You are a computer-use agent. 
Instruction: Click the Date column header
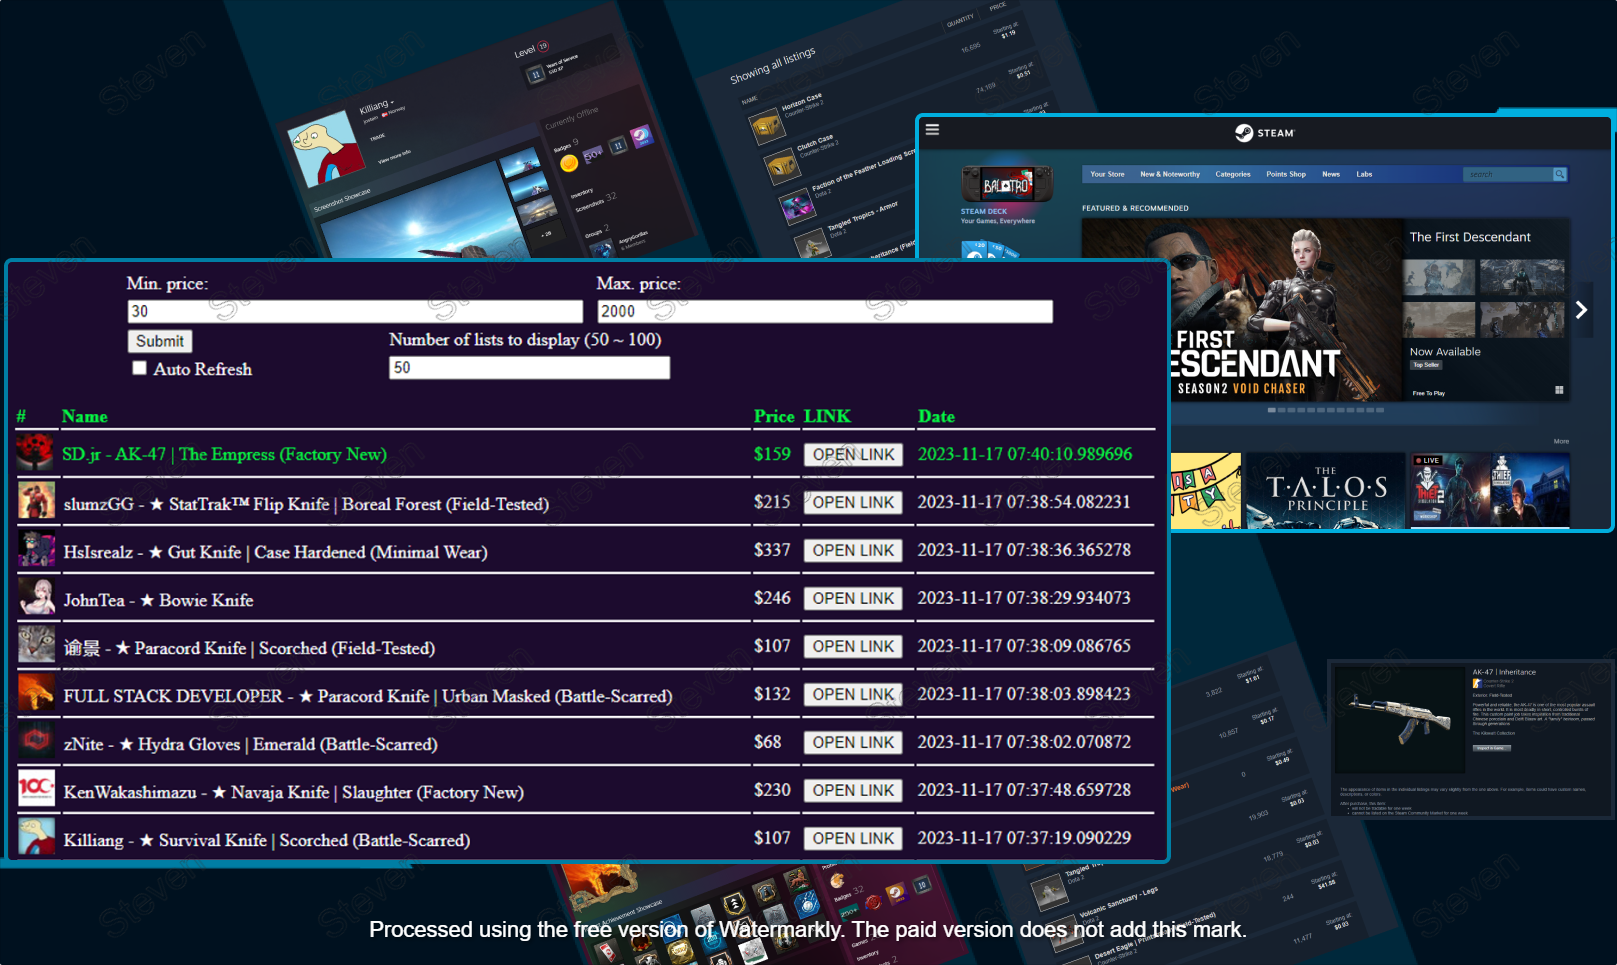pyautogui.click(x=937, y=416)
